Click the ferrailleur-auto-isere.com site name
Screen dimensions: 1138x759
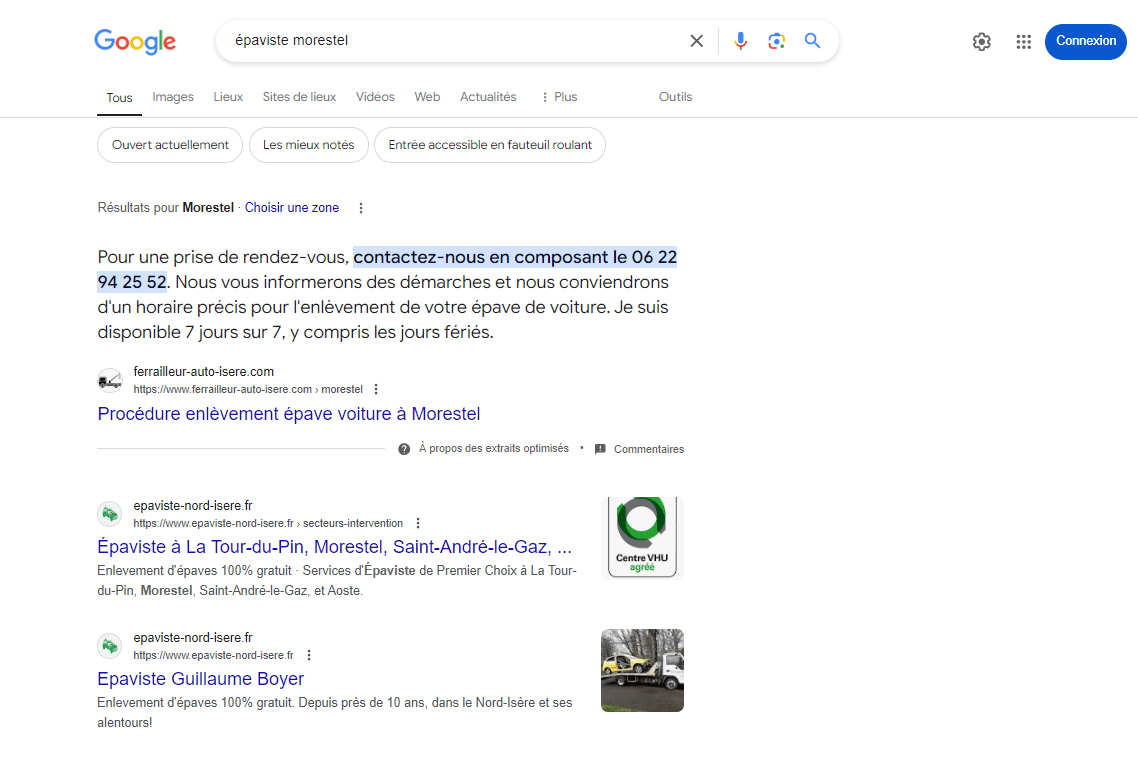(204, 372)
